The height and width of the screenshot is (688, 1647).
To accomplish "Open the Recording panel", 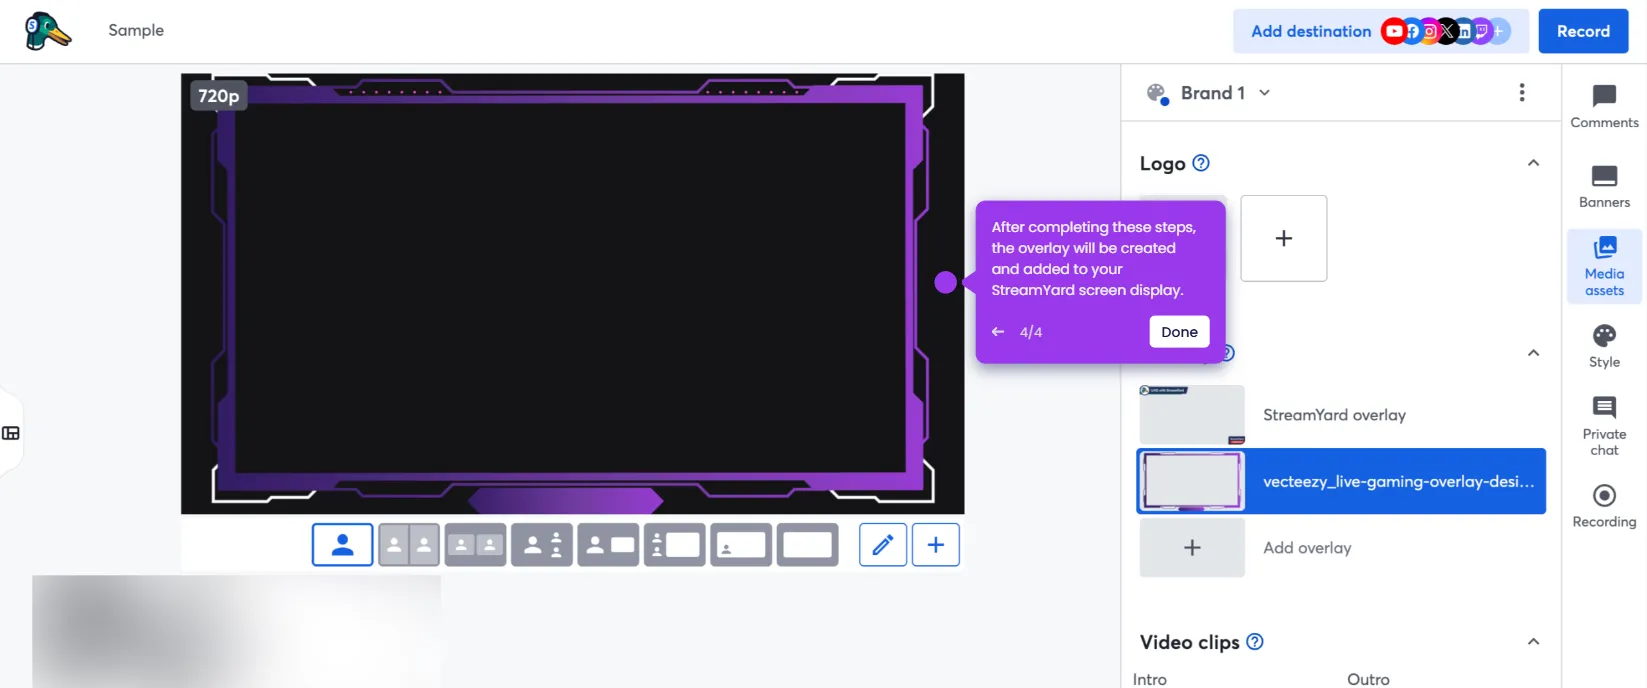I will click(1604, 506).
